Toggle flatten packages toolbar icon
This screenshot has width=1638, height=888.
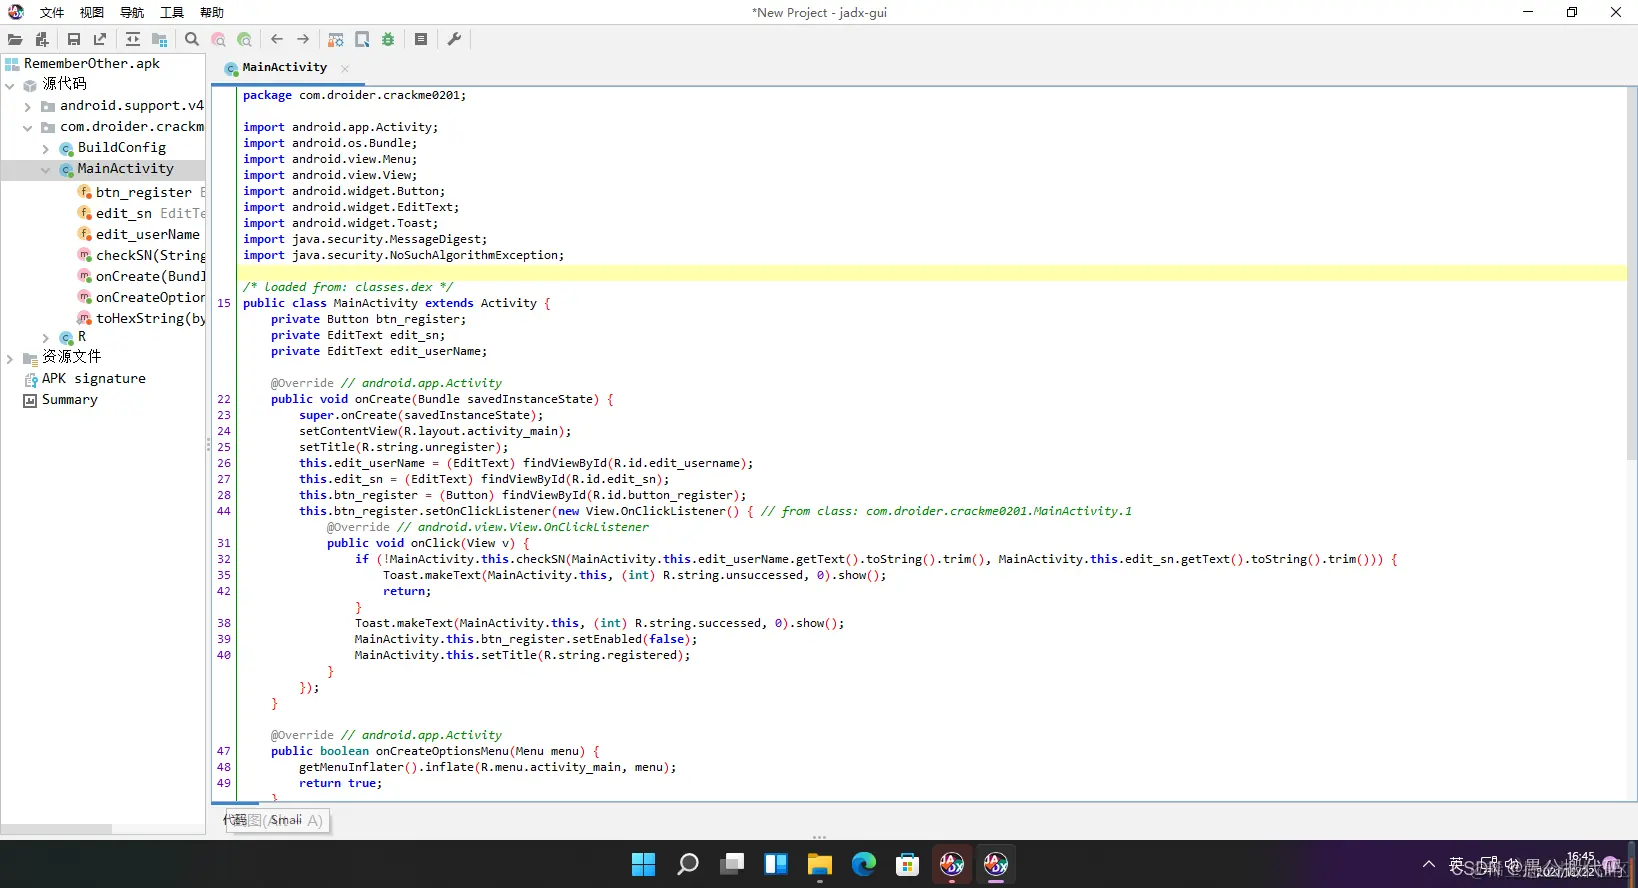click(x=159, y=39)
